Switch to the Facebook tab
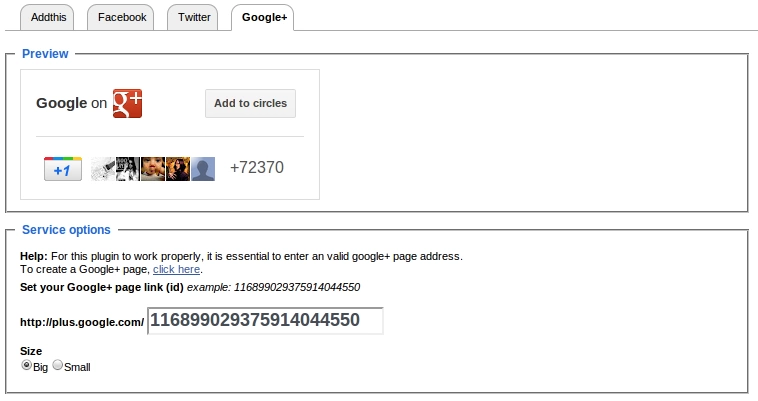 121,17
